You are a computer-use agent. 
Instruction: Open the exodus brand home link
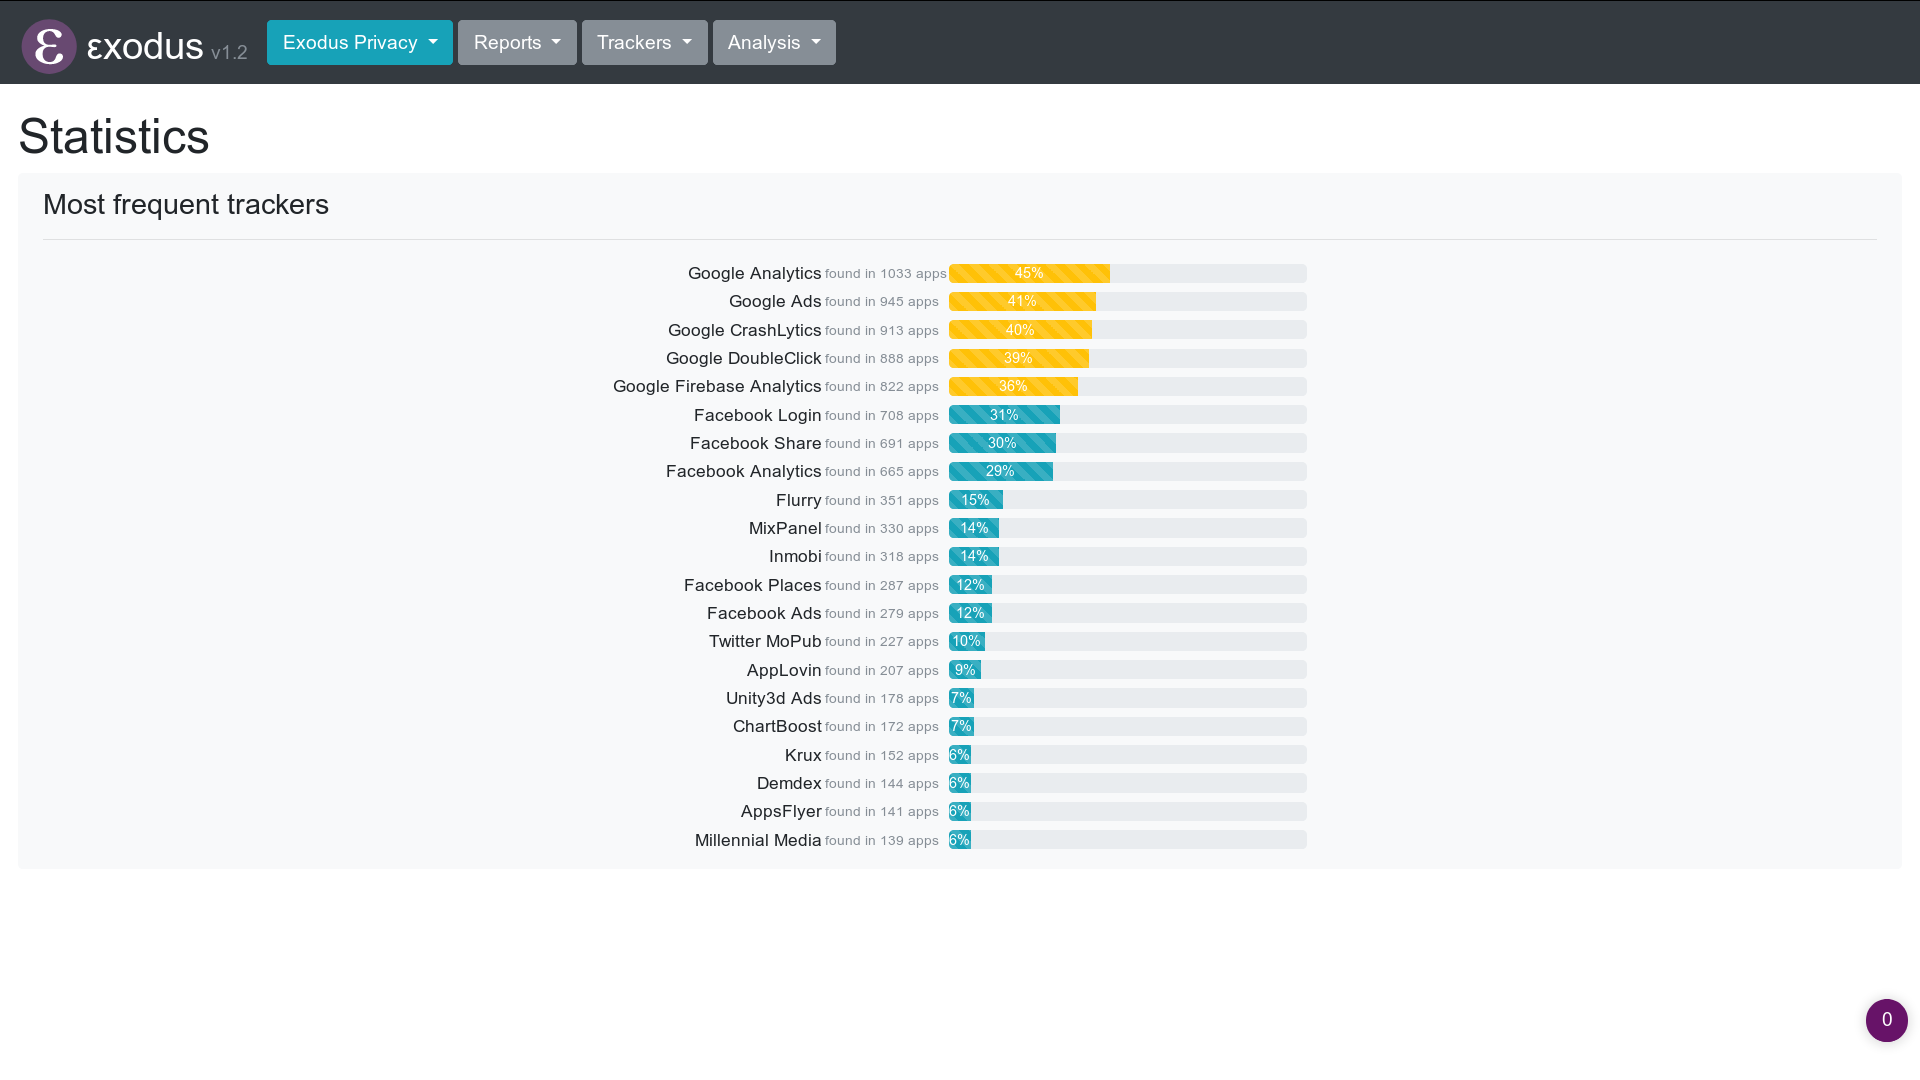145,47
